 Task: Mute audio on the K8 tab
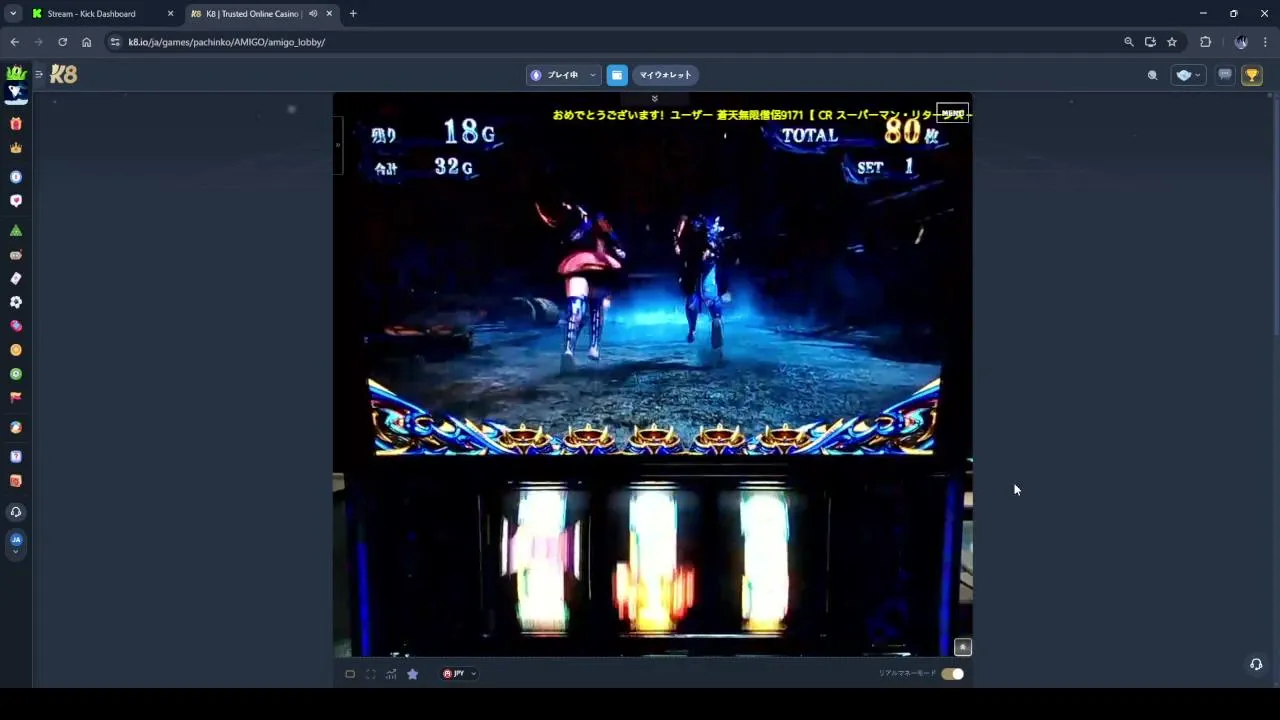pos(313,14)
